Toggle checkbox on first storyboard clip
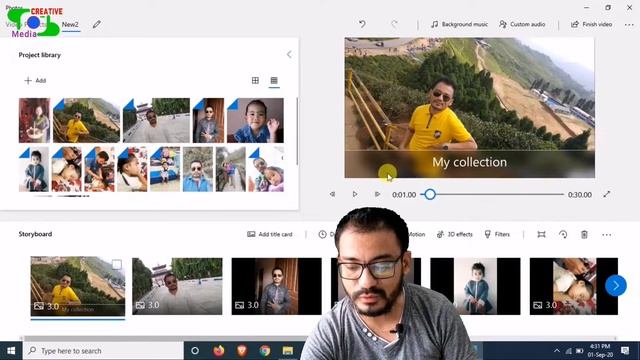The width and height of the screenshot is (640, 360). click(117, 264)
